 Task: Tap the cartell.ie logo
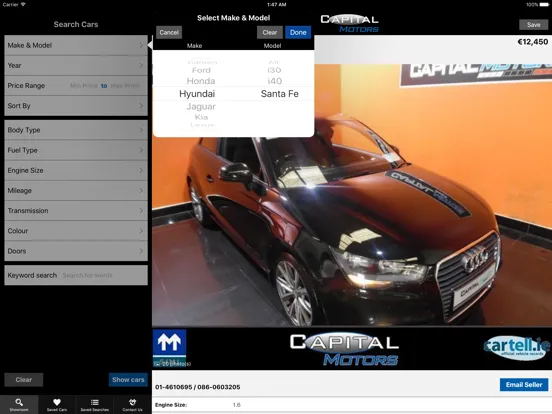point(516,347)
